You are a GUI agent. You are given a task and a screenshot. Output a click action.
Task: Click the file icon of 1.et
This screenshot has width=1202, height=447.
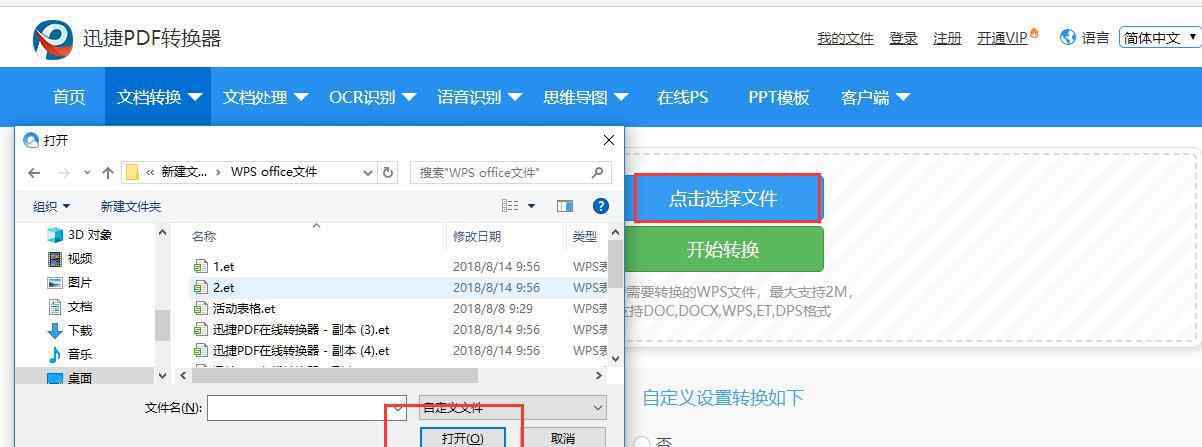200,267
